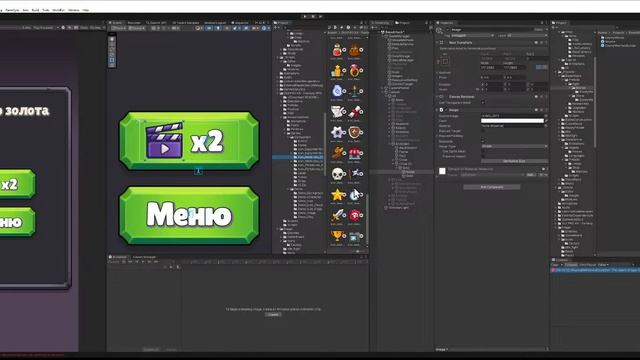The height and width of the screenshot is (360, 640).
Task: Collapse the Canvas Renderer component
Action: 438,97
